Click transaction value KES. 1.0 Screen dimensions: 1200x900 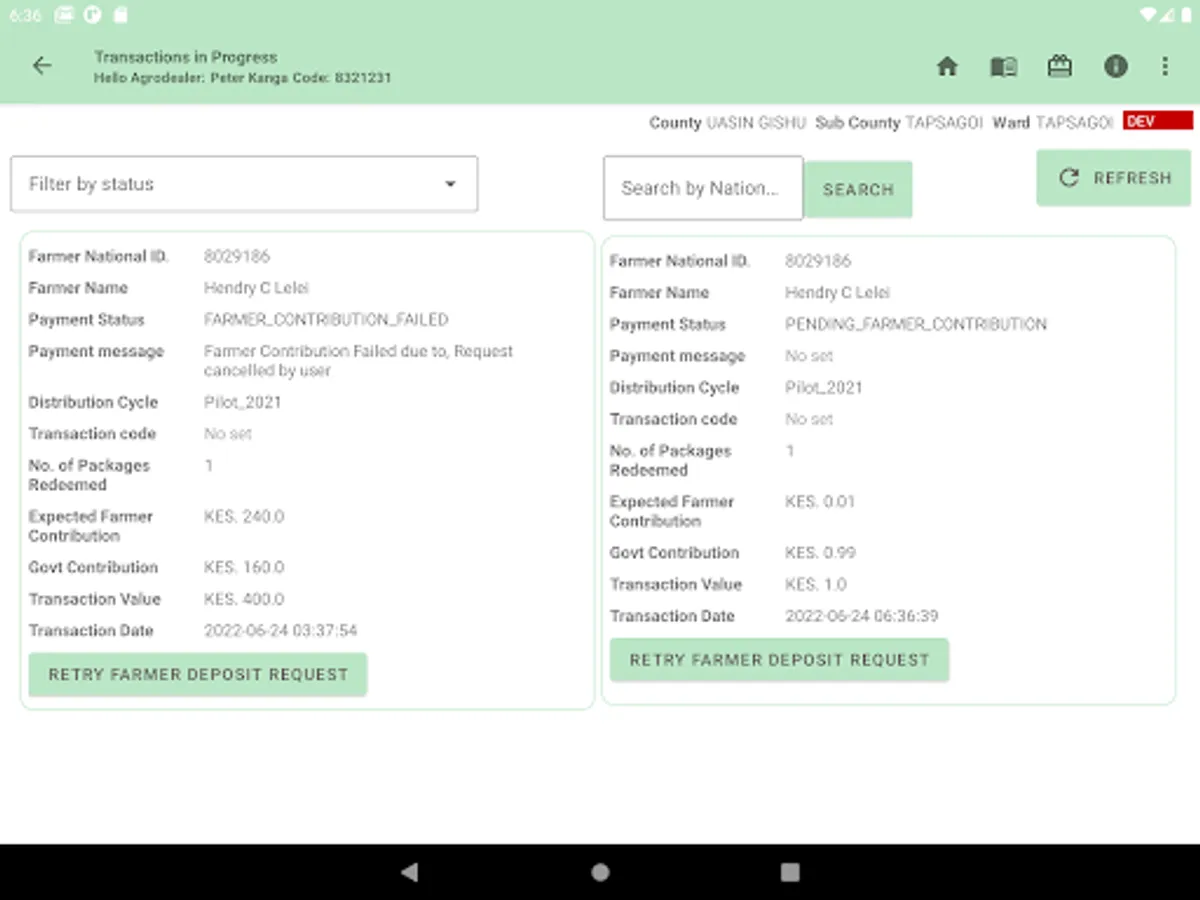(x=816, y=584)
